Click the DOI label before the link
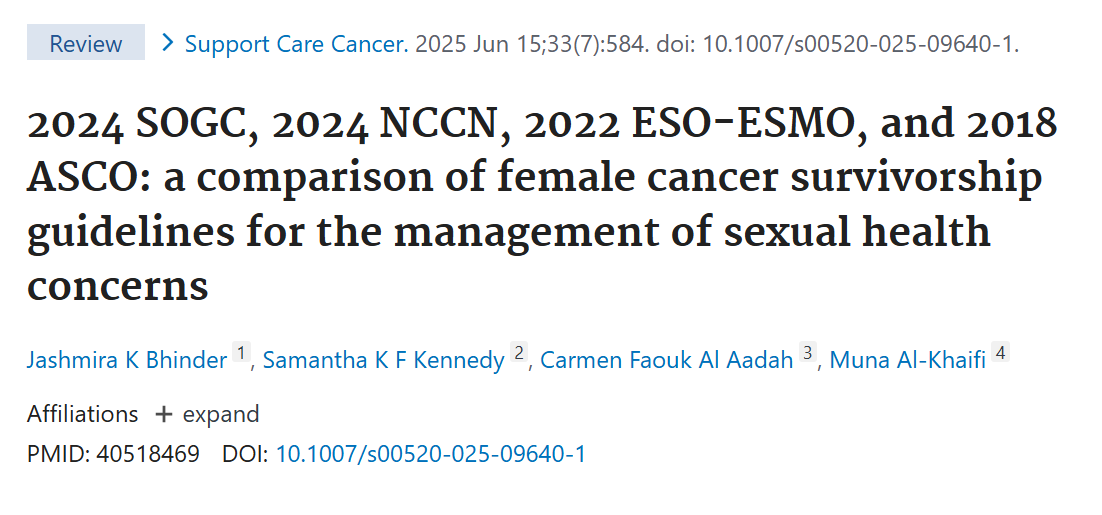The image size is (1102, 515). pos(245,454)
